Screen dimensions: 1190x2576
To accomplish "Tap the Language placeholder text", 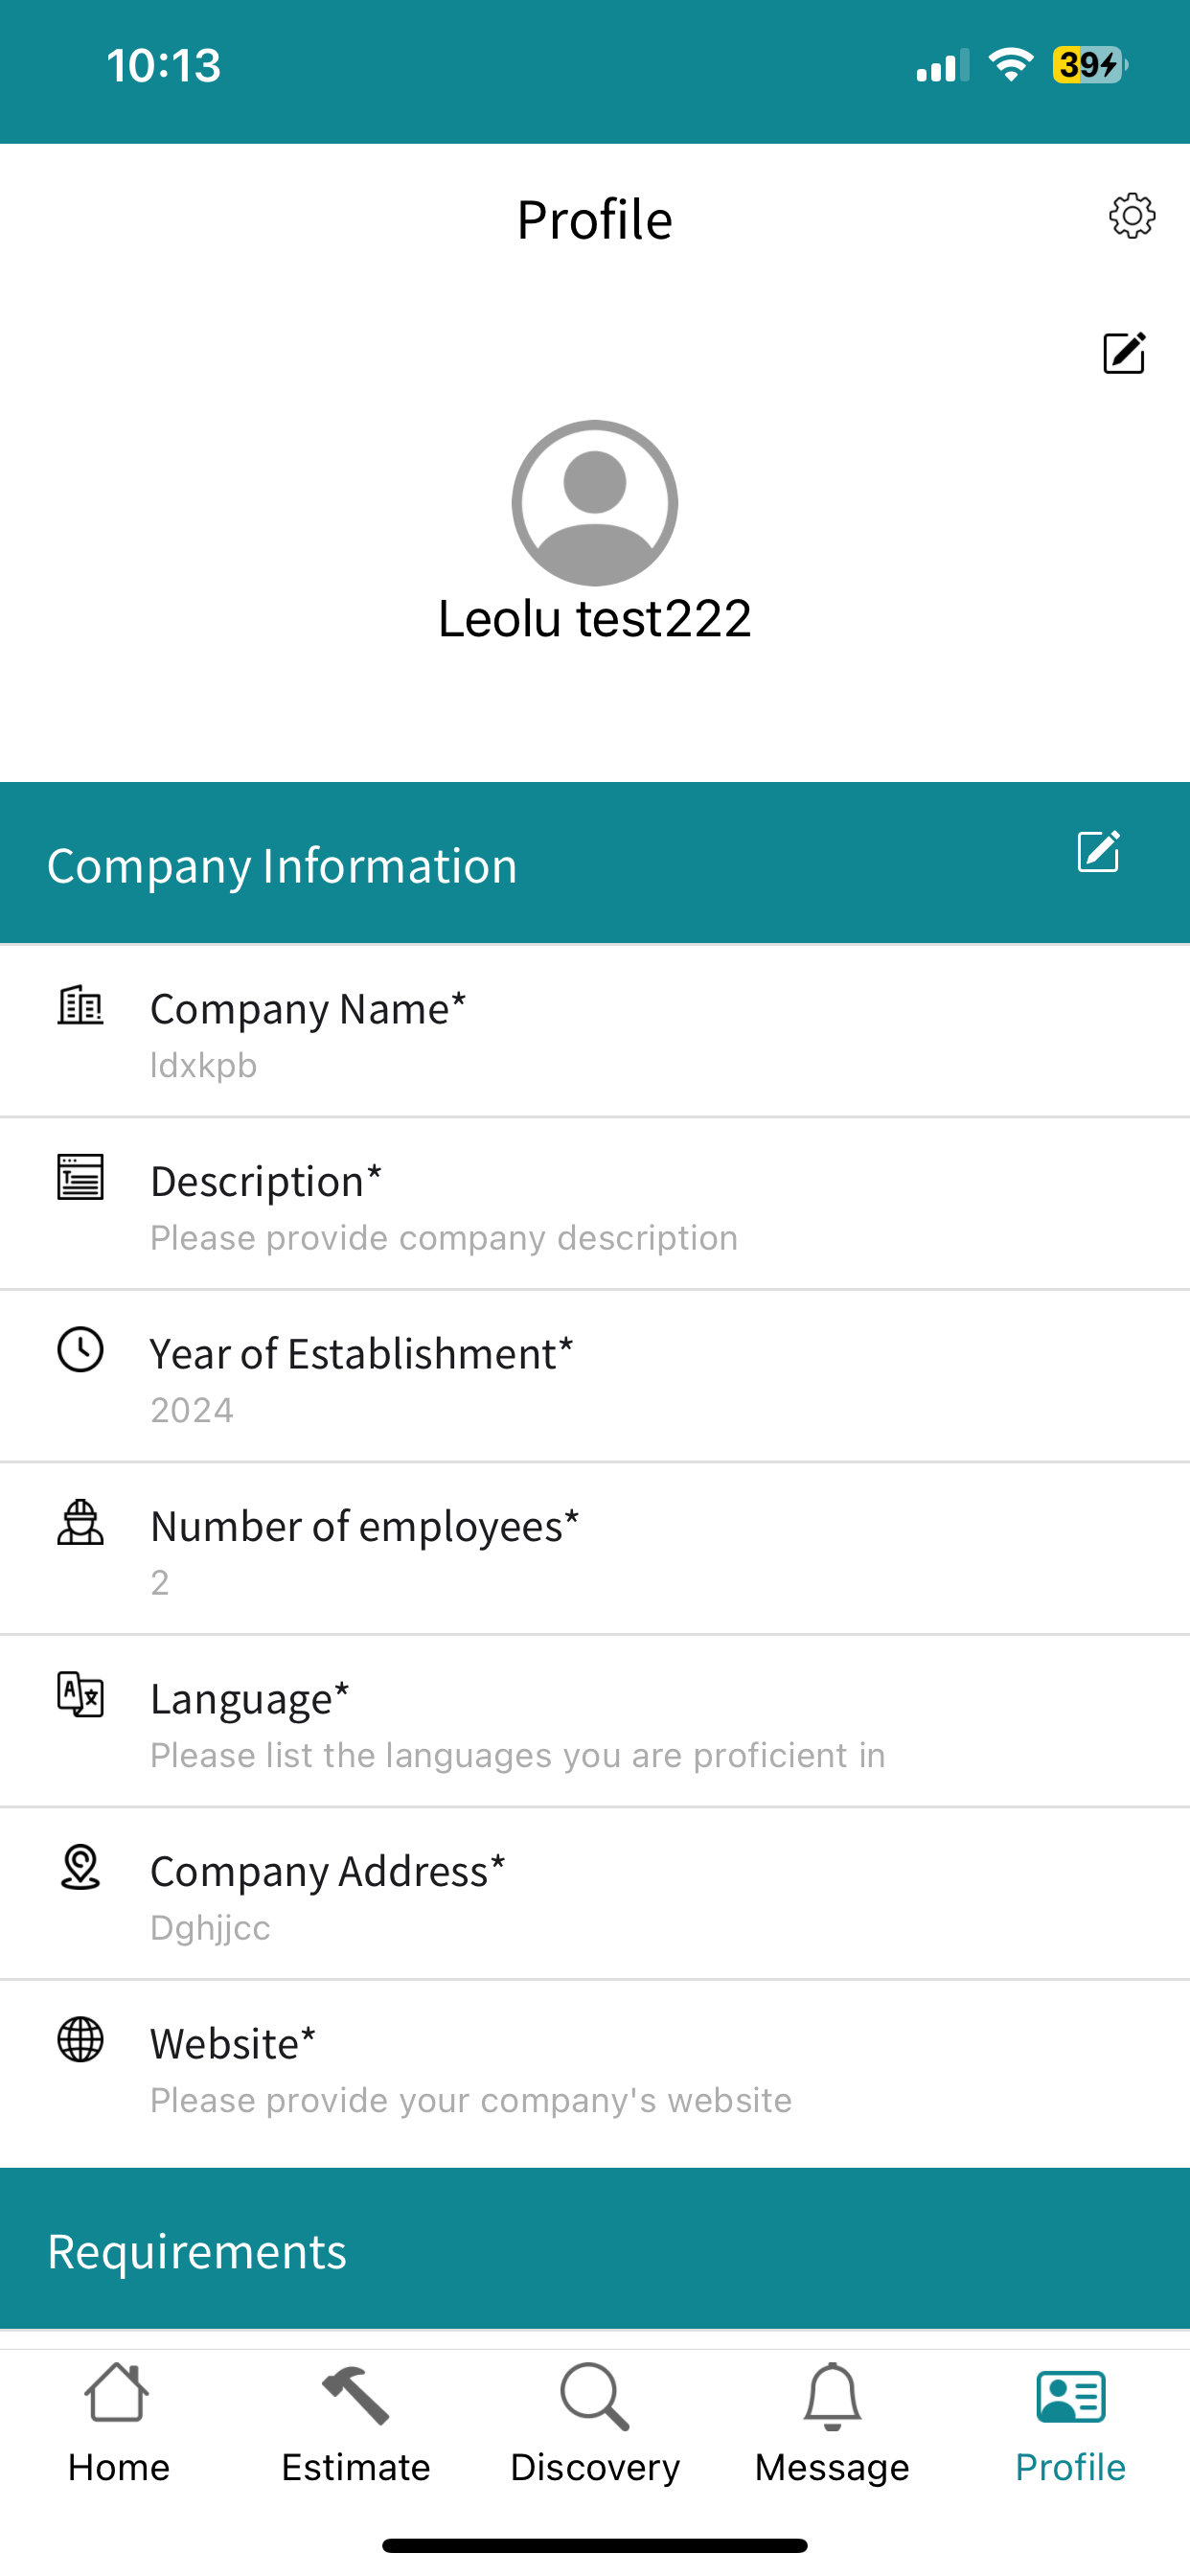I will tap(518, 1755).
